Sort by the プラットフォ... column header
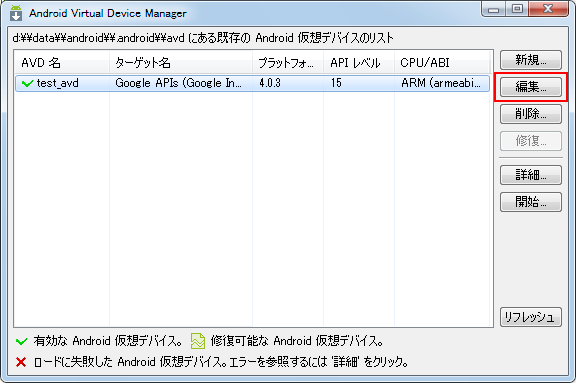The width and height of the screenshot is (576, 383). coord(288,63)
